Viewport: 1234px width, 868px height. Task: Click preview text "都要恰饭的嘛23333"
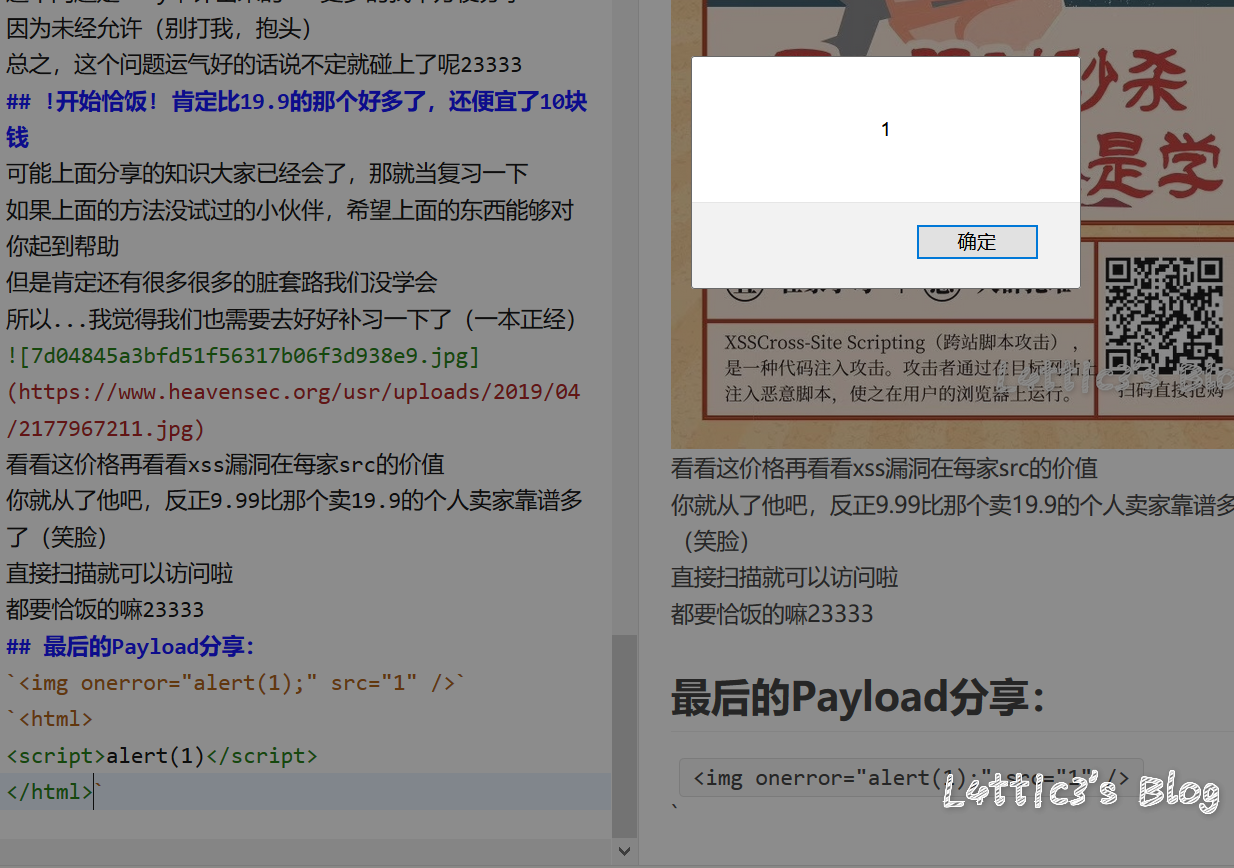pos(772,613)
